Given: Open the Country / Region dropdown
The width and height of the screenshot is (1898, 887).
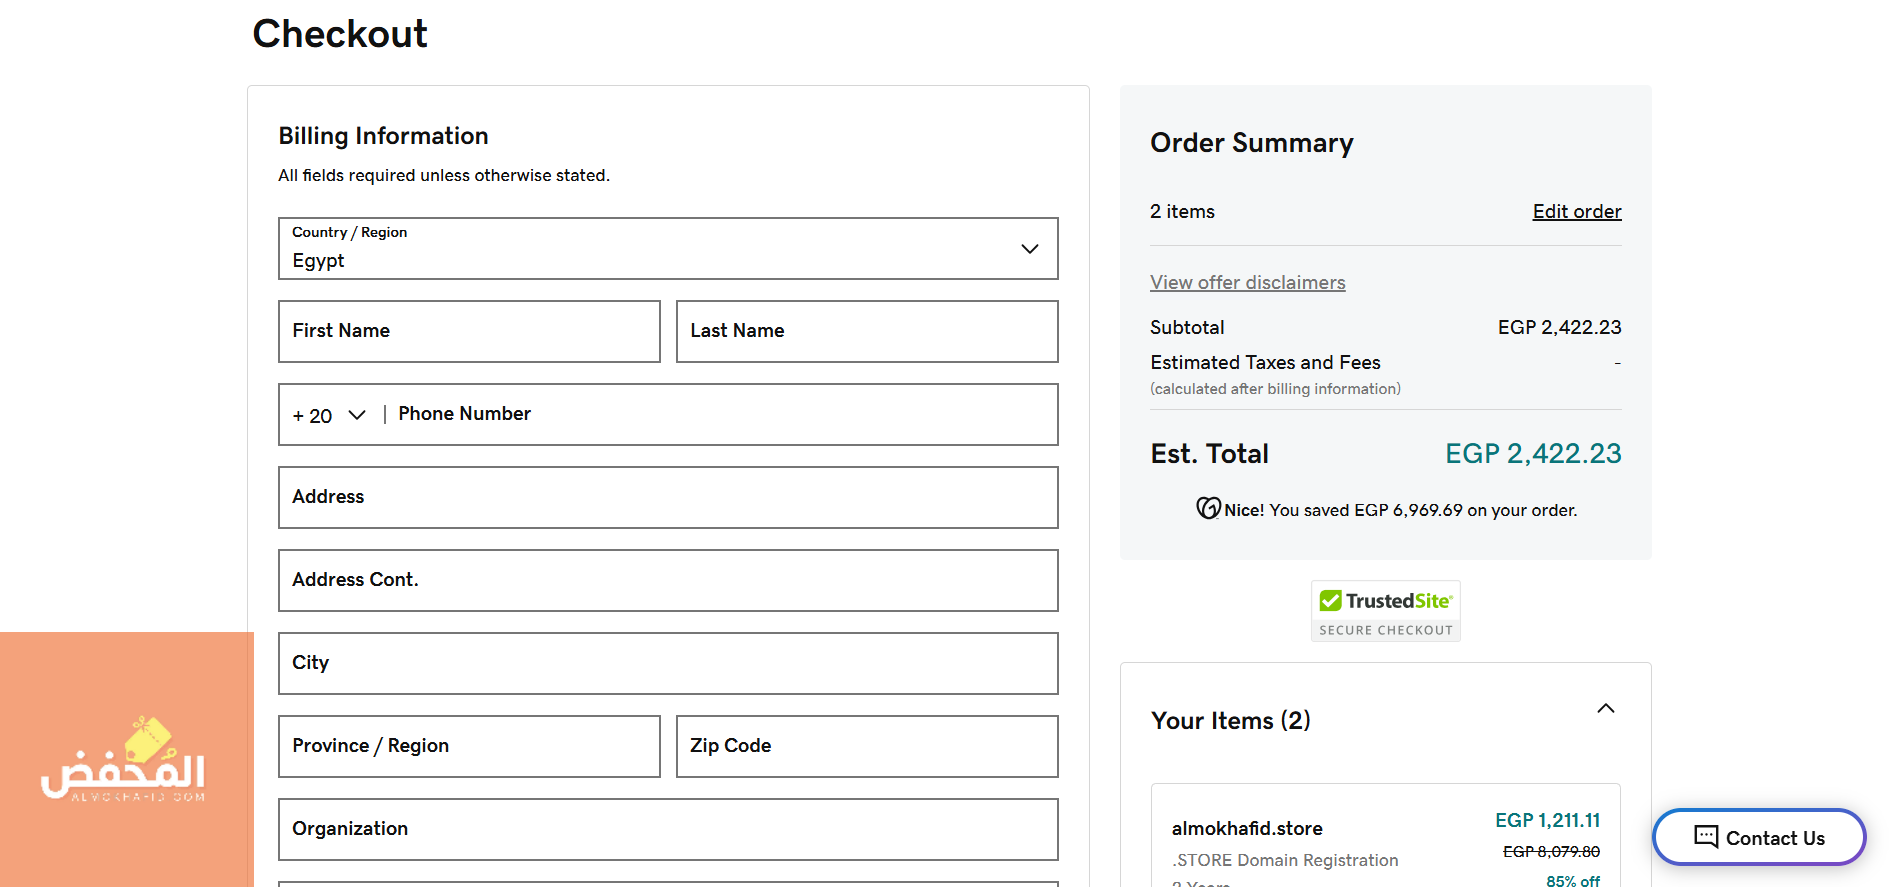Looking at the screenshot, I should (x=668, y=249).
